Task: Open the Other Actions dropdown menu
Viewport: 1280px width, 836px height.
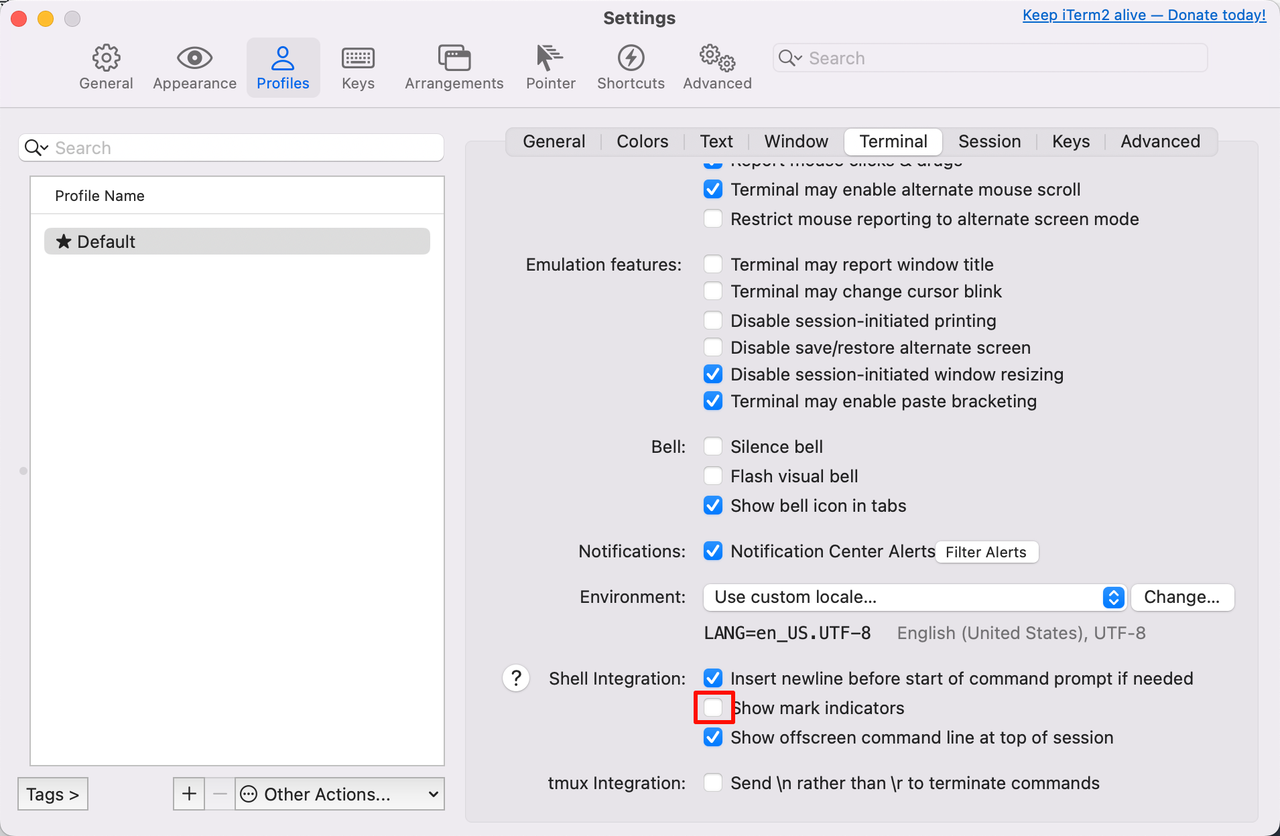Action: click(x=340, y=794)
